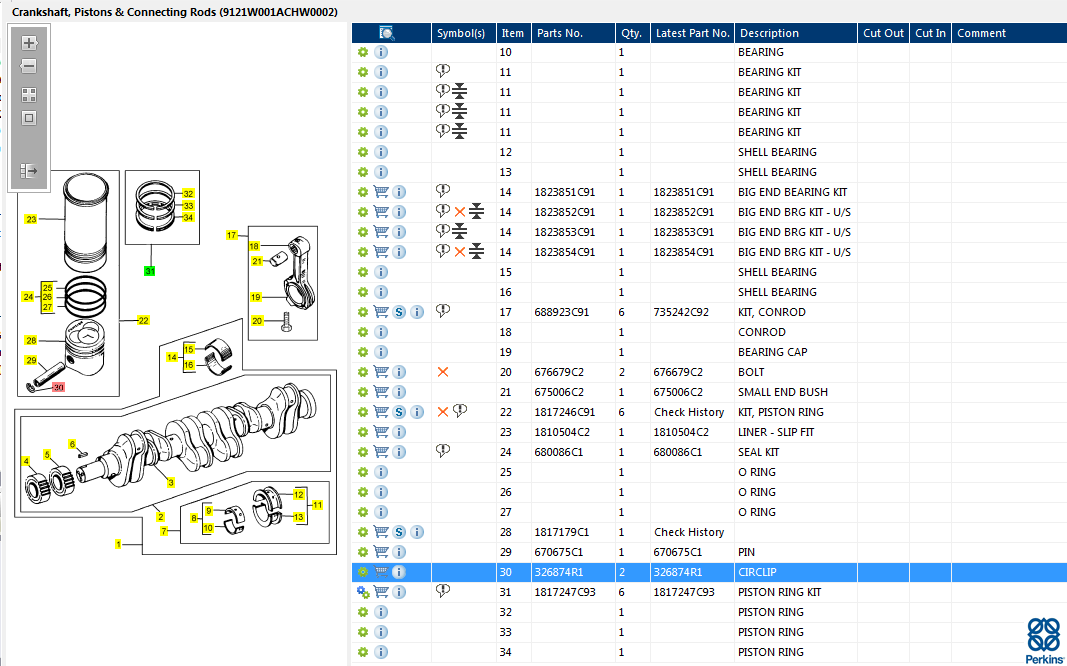Image resolution: width=1067 pixels, height=666 pixels.
Task: Click supersession S icon for KIT, CONROD
Action: 399,312
